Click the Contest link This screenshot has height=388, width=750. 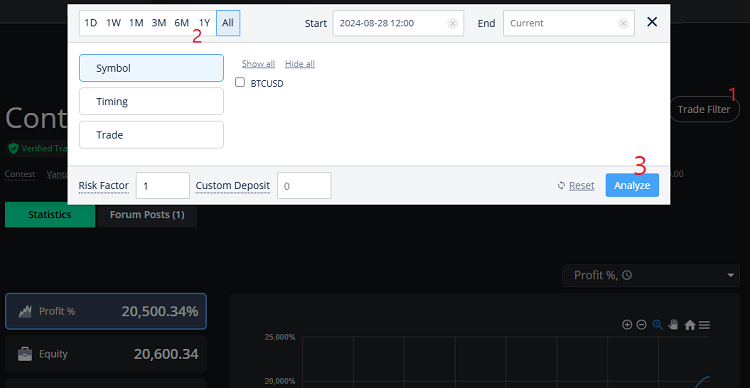[x=20, y=174]
